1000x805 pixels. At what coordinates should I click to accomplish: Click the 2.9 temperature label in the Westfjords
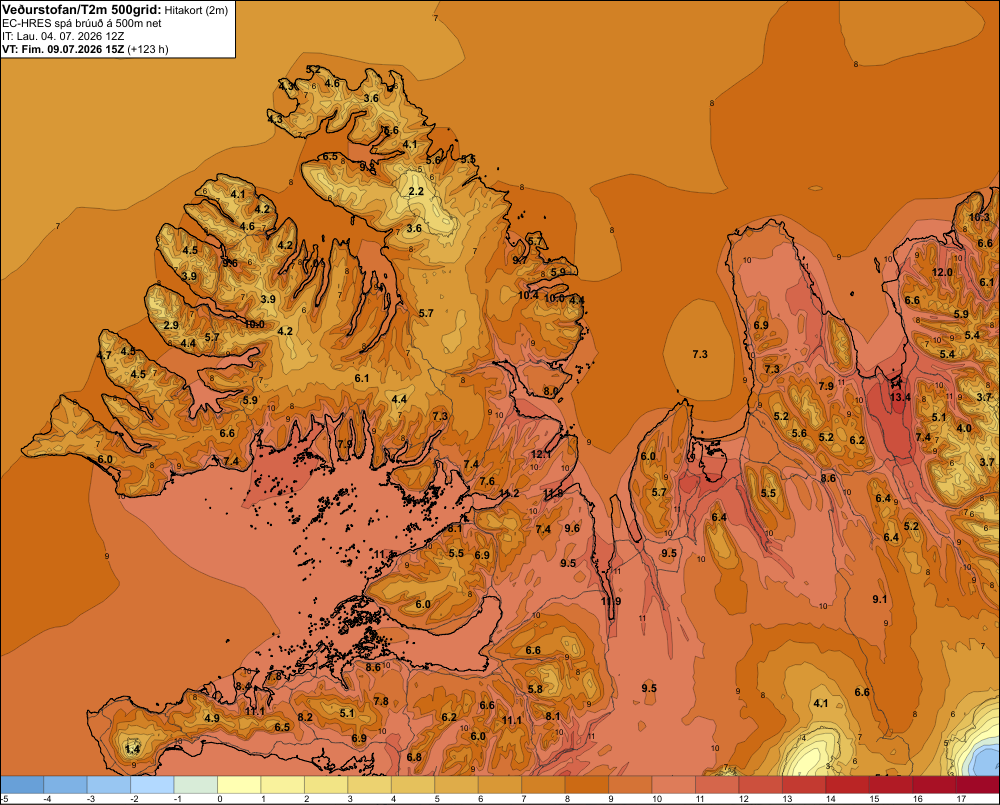[171, 325]
